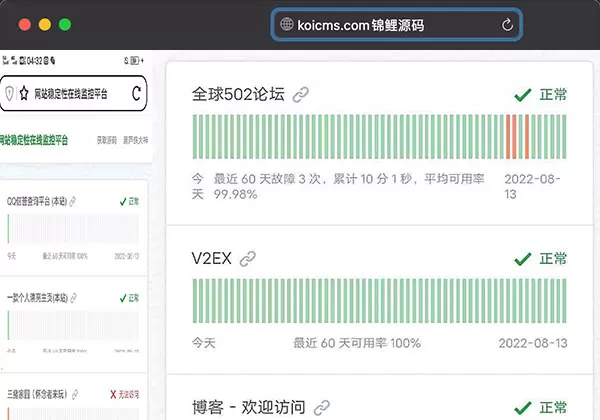Click the green checkmark on the 博客 card
600x420 pixels.
[523, 408]
